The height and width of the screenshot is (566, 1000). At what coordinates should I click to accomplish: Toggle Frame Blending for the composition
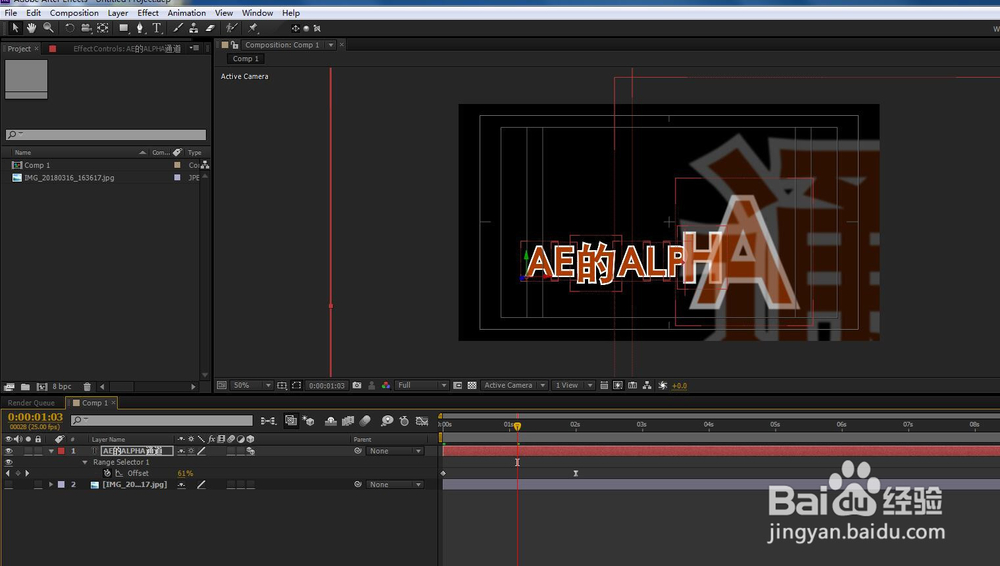tap(348, 421)
